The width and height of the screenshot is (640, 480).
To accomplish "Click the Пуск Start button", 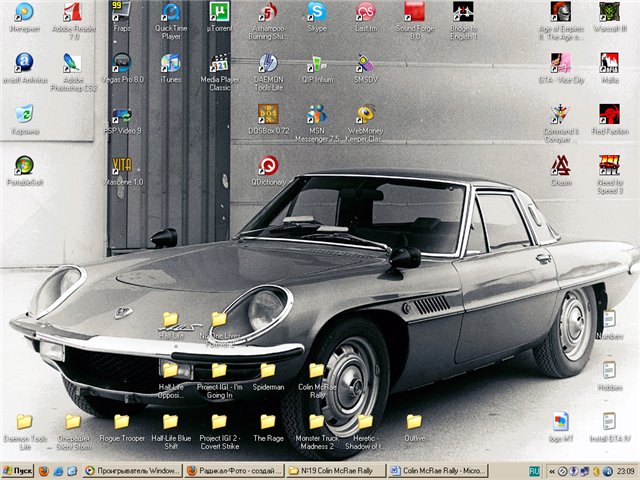I will [x=19, y=470].
